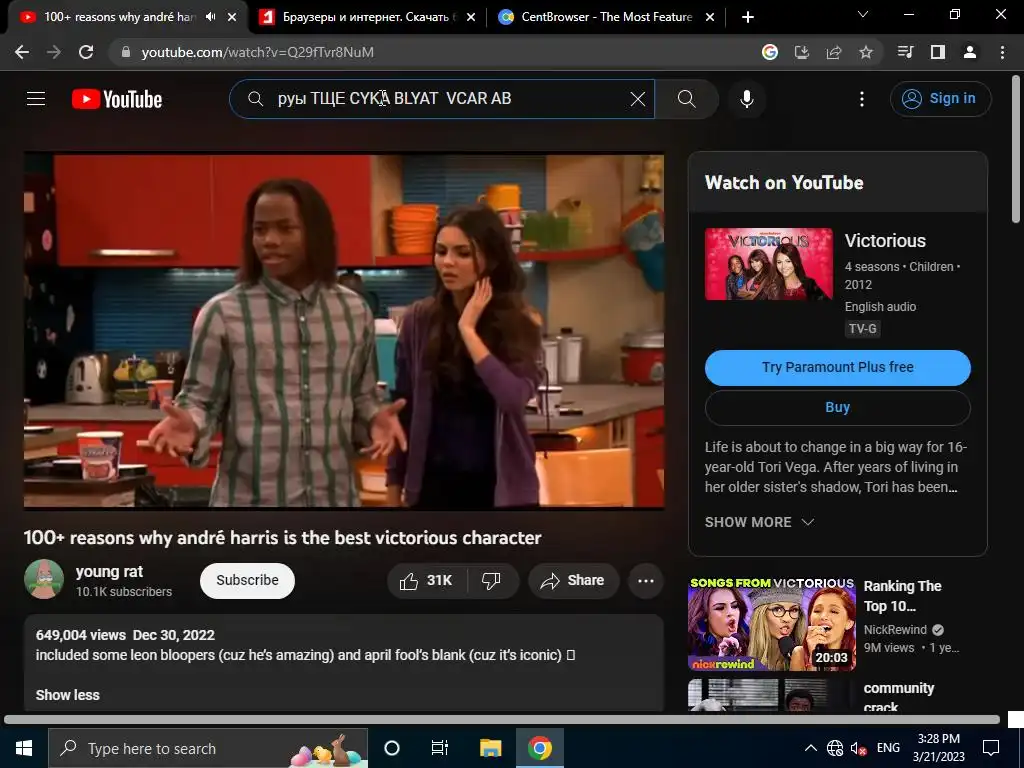Screen dimensions: 1024x768
Task: Open the Victorious show title link
Action: 885,241
